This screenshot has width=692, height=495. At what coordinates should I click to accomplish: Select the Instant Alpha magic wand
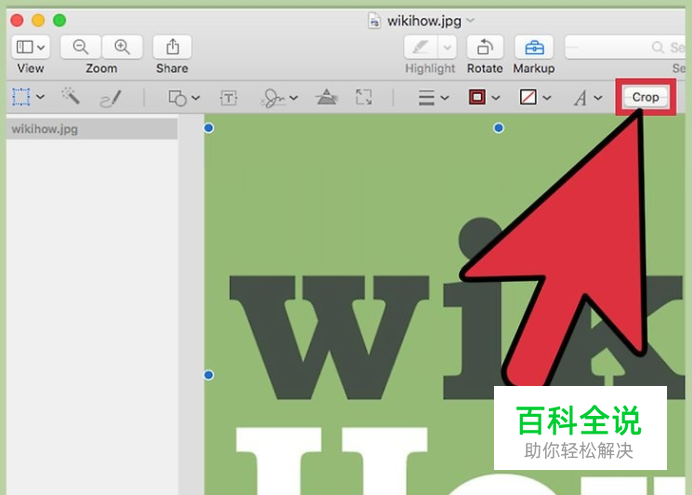coord(71,96)
